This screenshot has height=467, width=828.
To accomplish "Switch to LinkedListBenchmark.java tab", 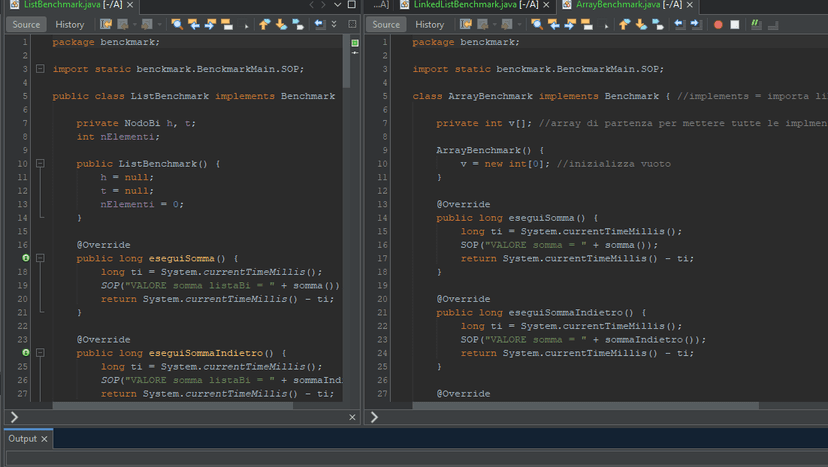I will coord(475,5).
